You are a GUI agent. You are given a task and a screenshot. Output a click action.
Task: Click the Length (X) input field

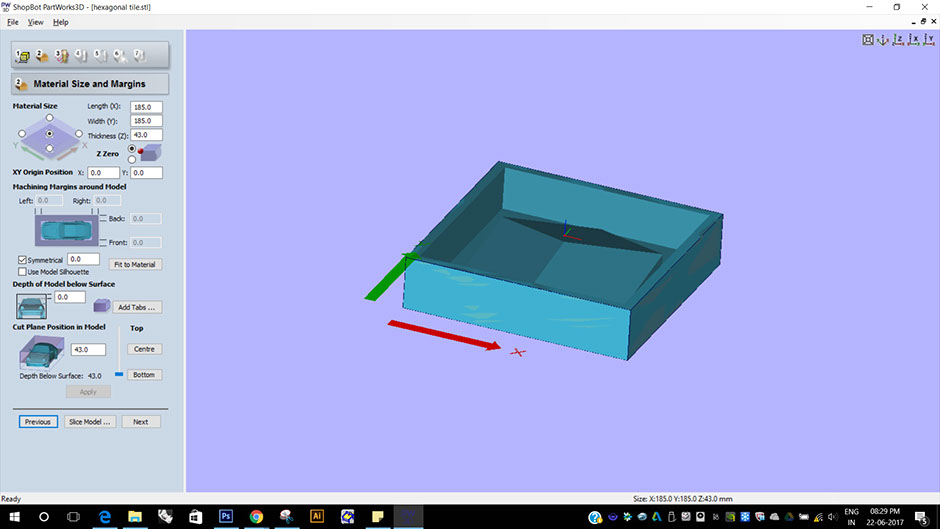tap(146, 107)
